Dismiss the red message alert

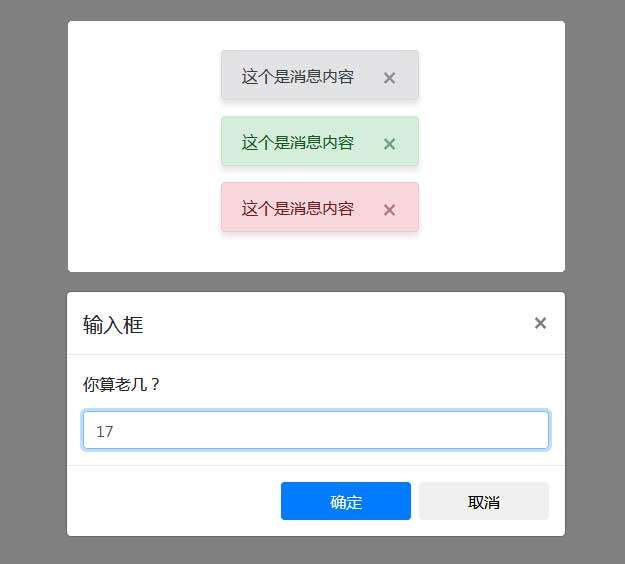pos(390,210)
